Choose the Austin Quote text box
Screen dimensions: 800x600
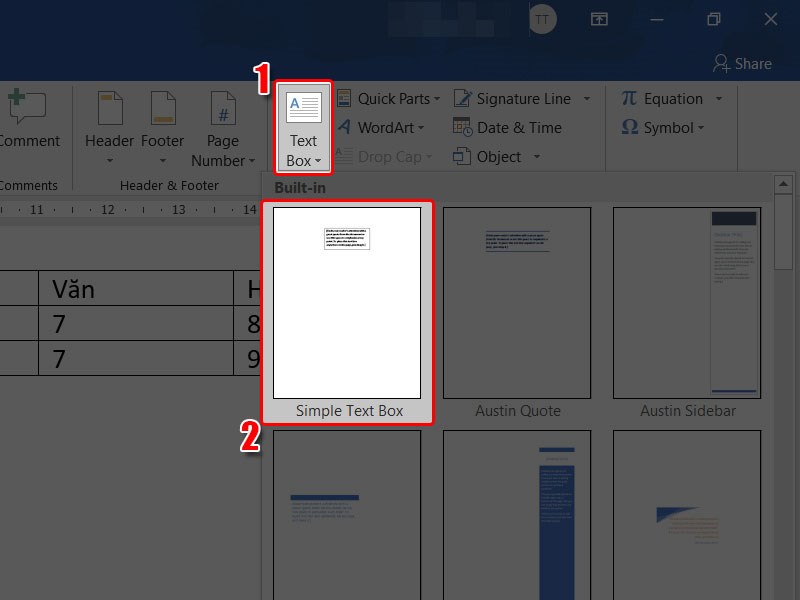tap(516, 300)
